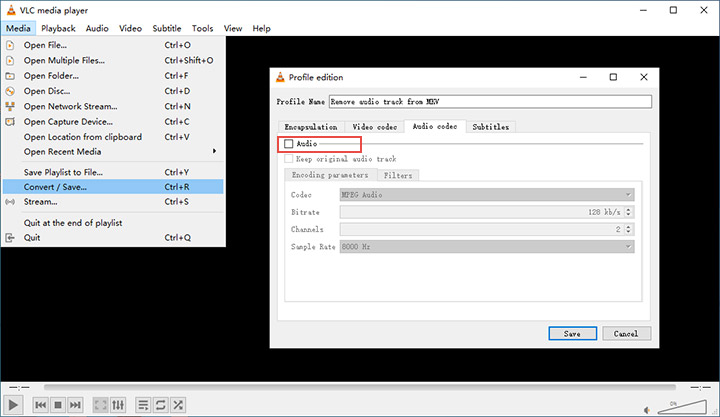720x417 pixels.
Task: Toggle fullscreen video mode icon
Action: click(100, 405)
